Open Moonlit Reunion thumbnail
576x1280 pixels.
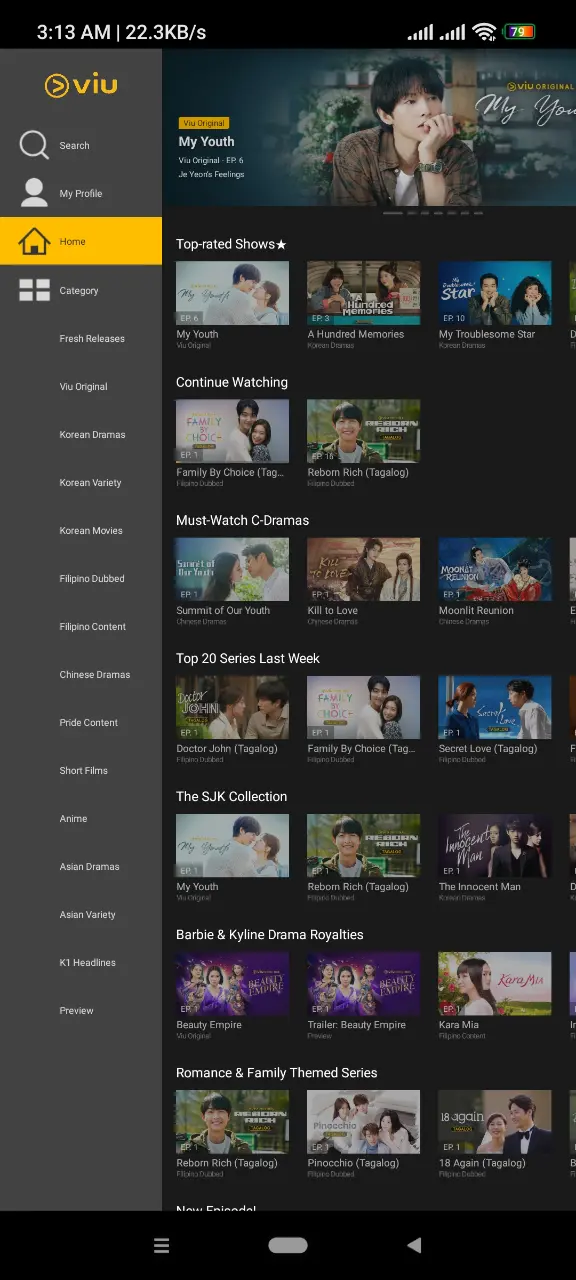[x=495, y=569]
